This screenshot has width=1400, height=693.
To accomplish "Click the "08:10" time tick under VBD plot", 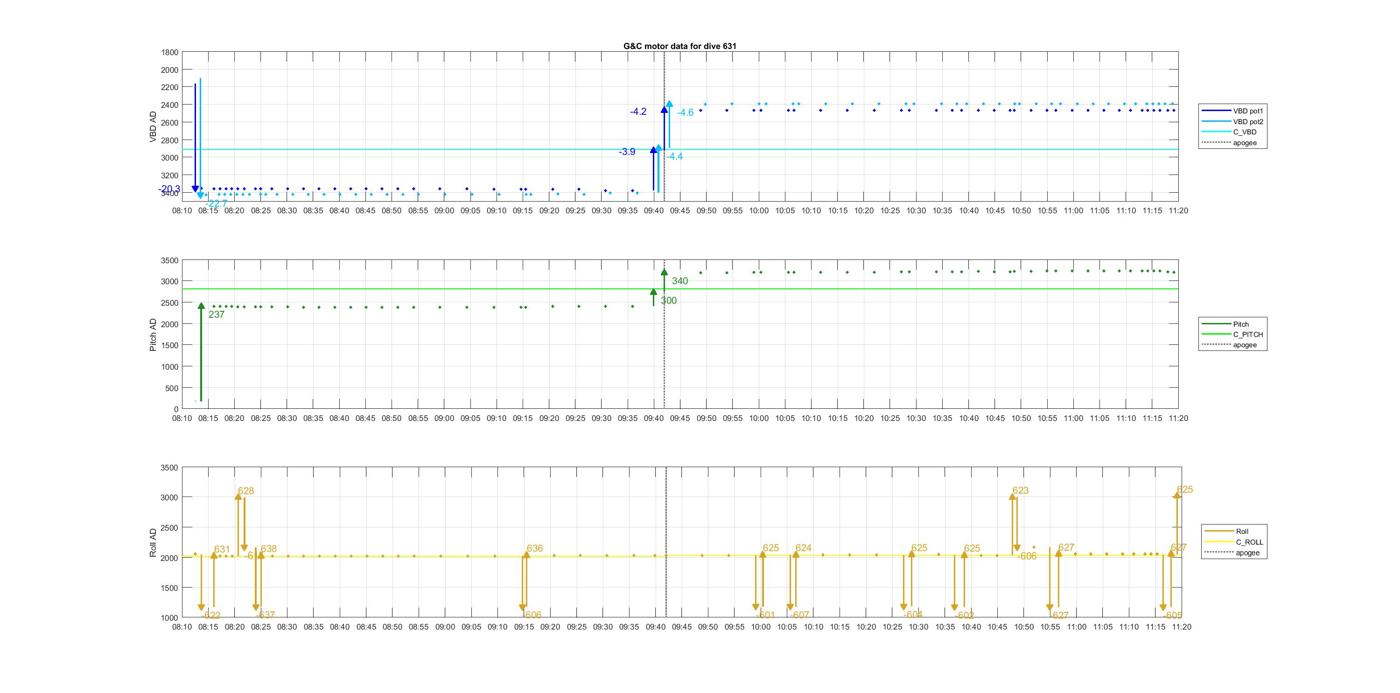I will (182, 210).
